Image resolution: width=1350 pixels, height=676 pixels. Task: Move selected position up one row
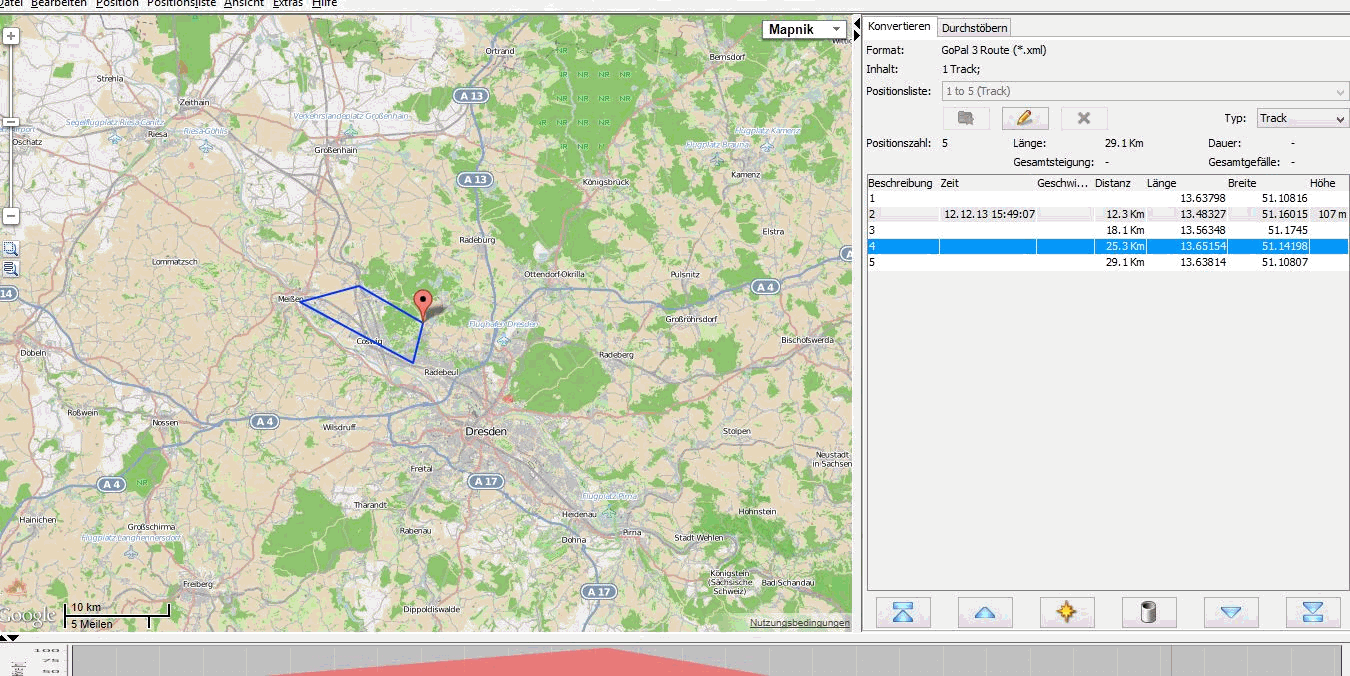985,612
